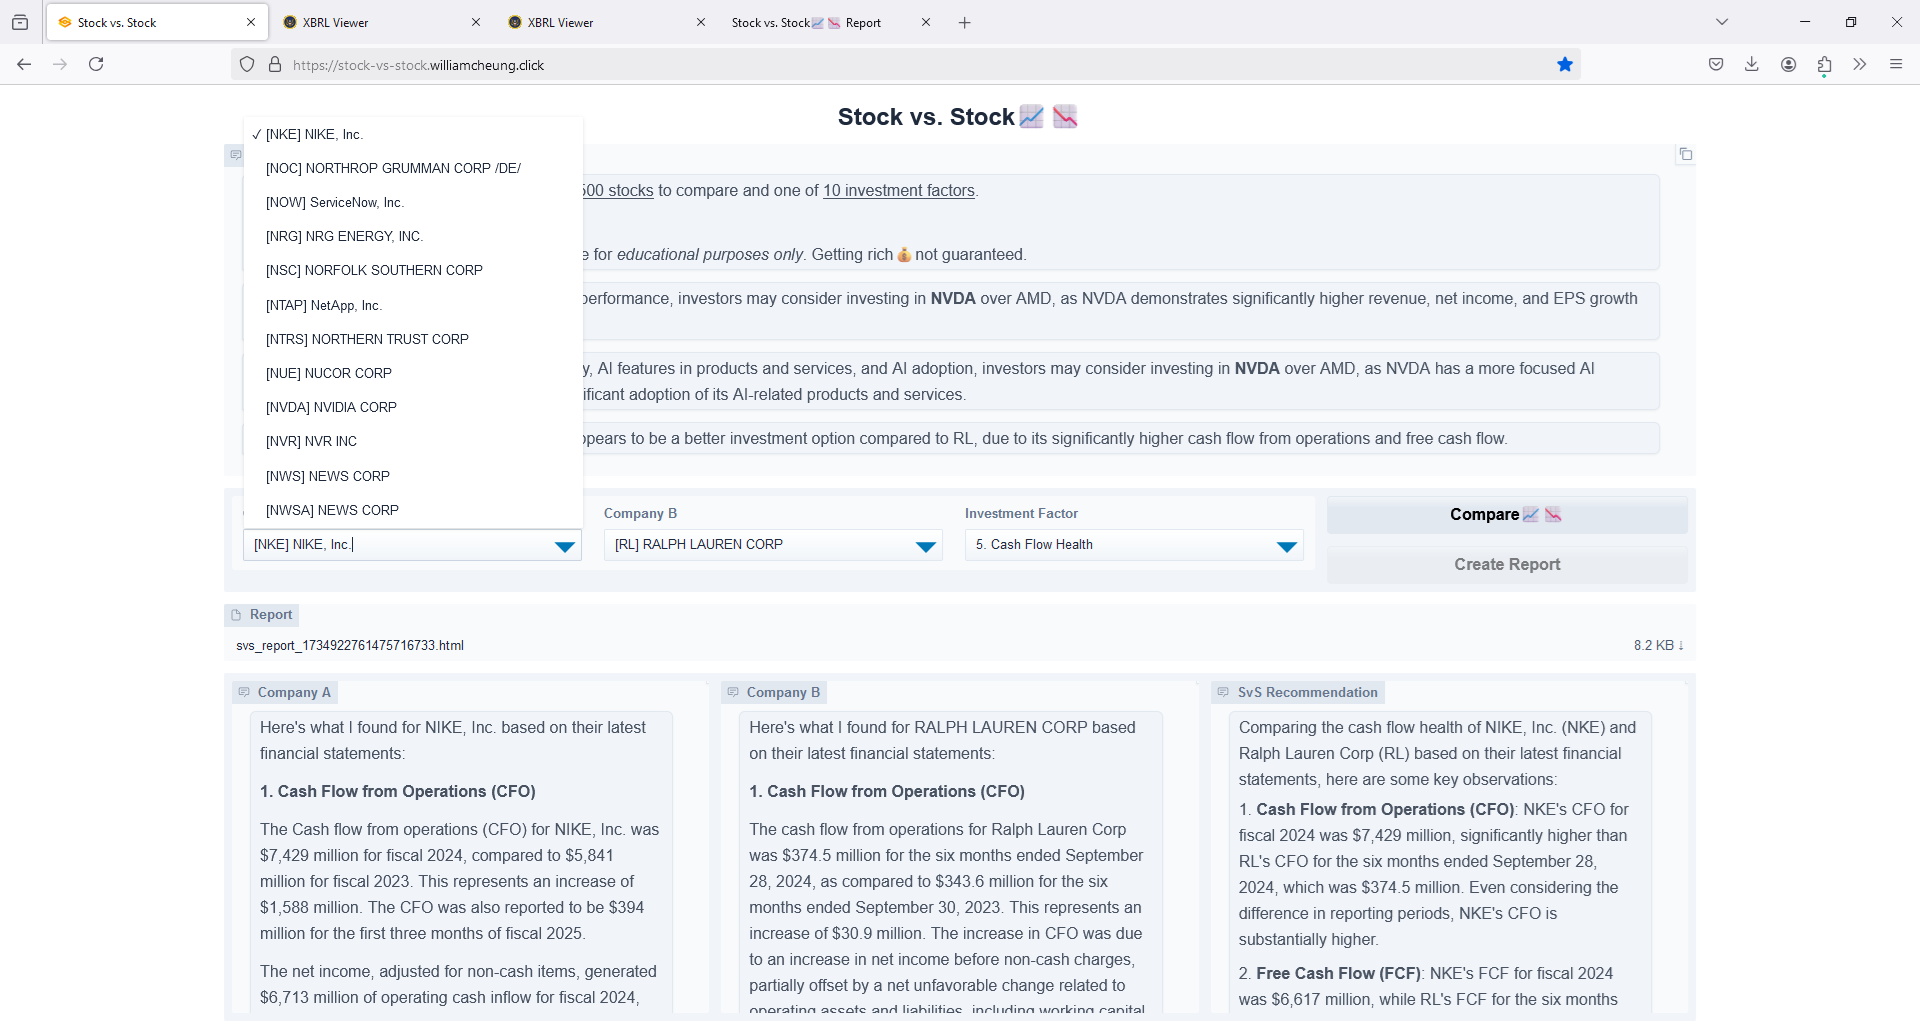The height and width of the screenshot is (1032, 1920).
Task: Pick [NTRS] NORTHERN TRUST CORP option
Action: 413,339
